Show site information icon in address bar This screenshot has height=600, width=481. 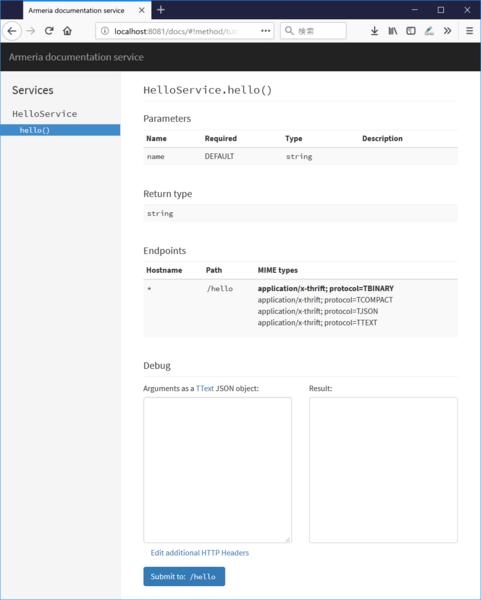coord(104,31)
